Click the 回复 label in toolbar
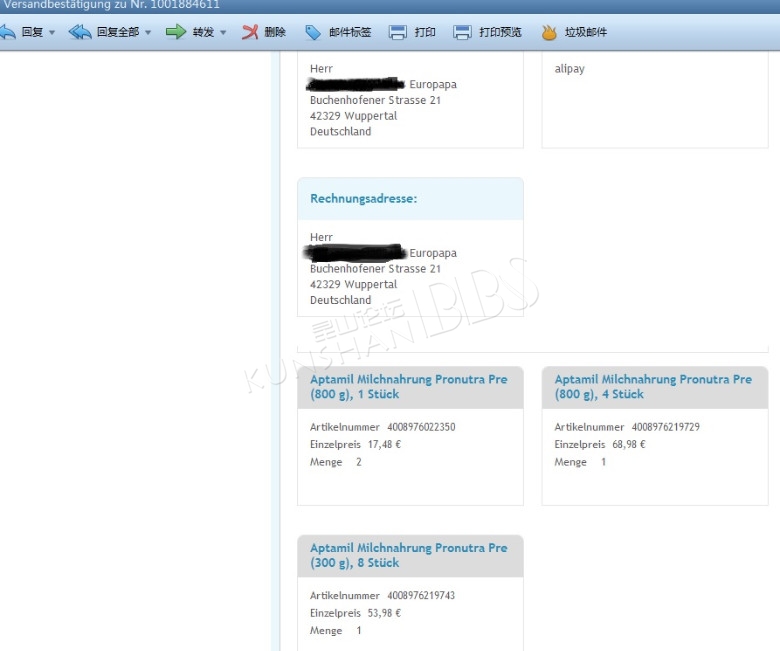 pyautogui.click(x=32, y=32)
